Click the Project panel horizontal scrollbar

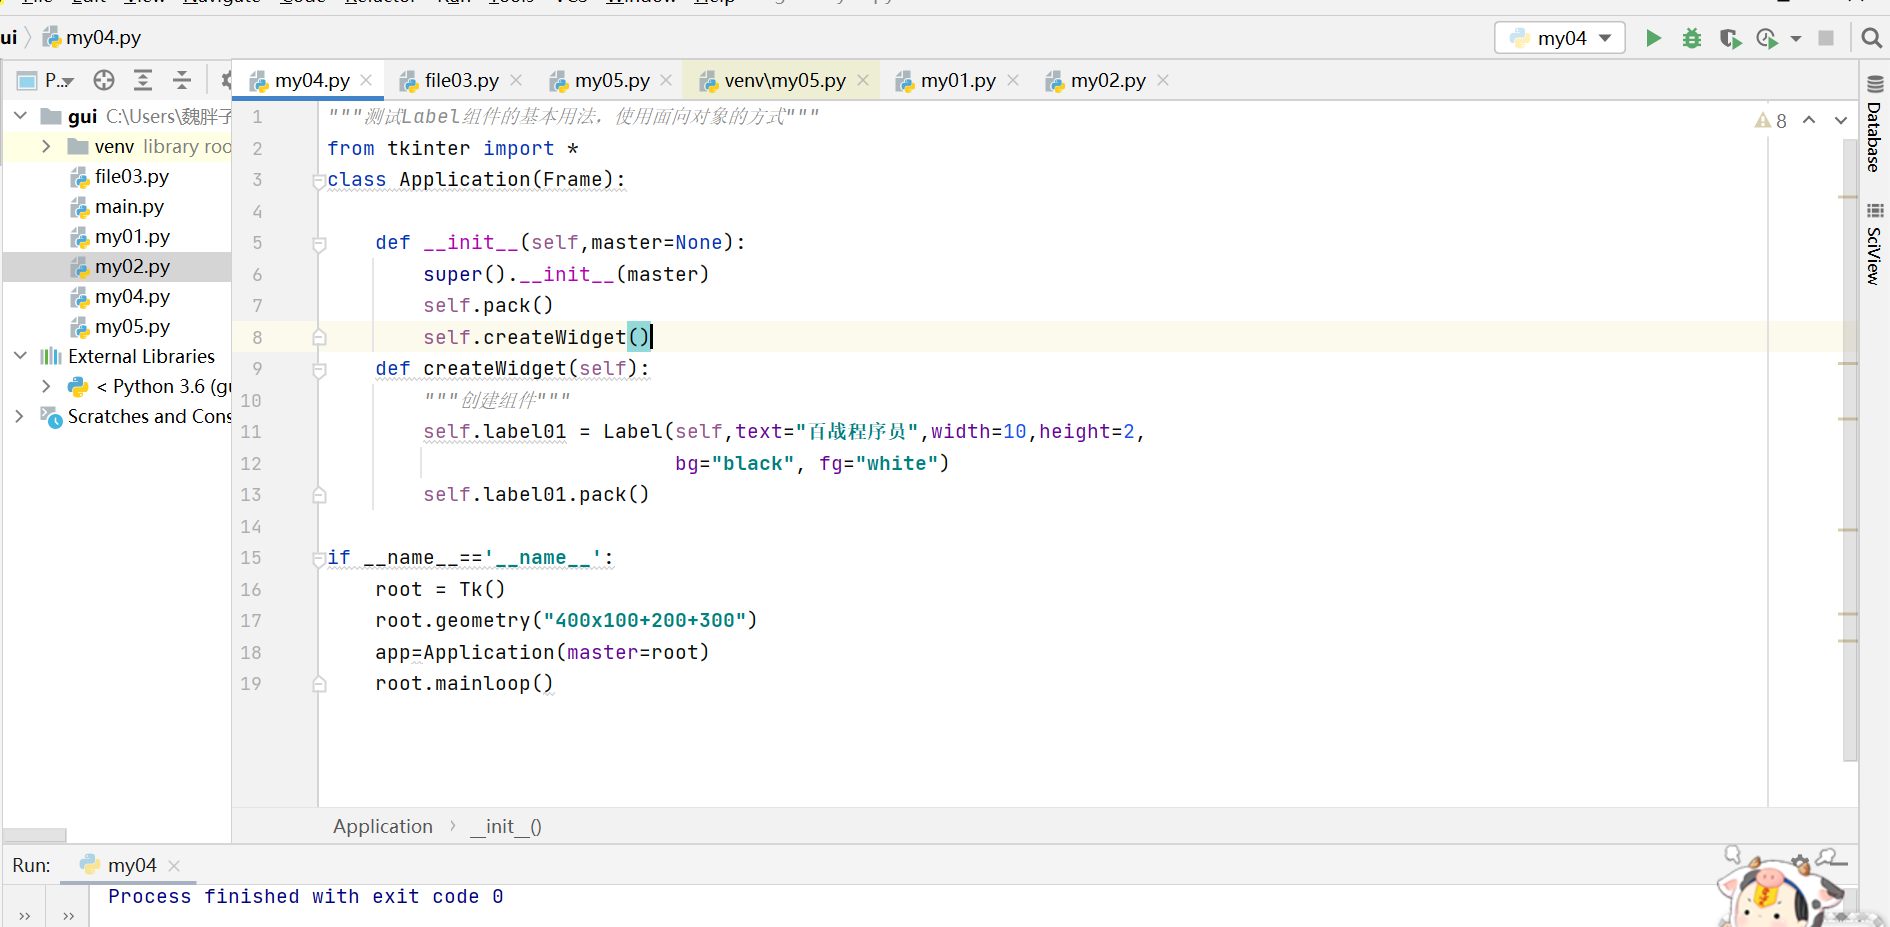[x=35, y=835]
